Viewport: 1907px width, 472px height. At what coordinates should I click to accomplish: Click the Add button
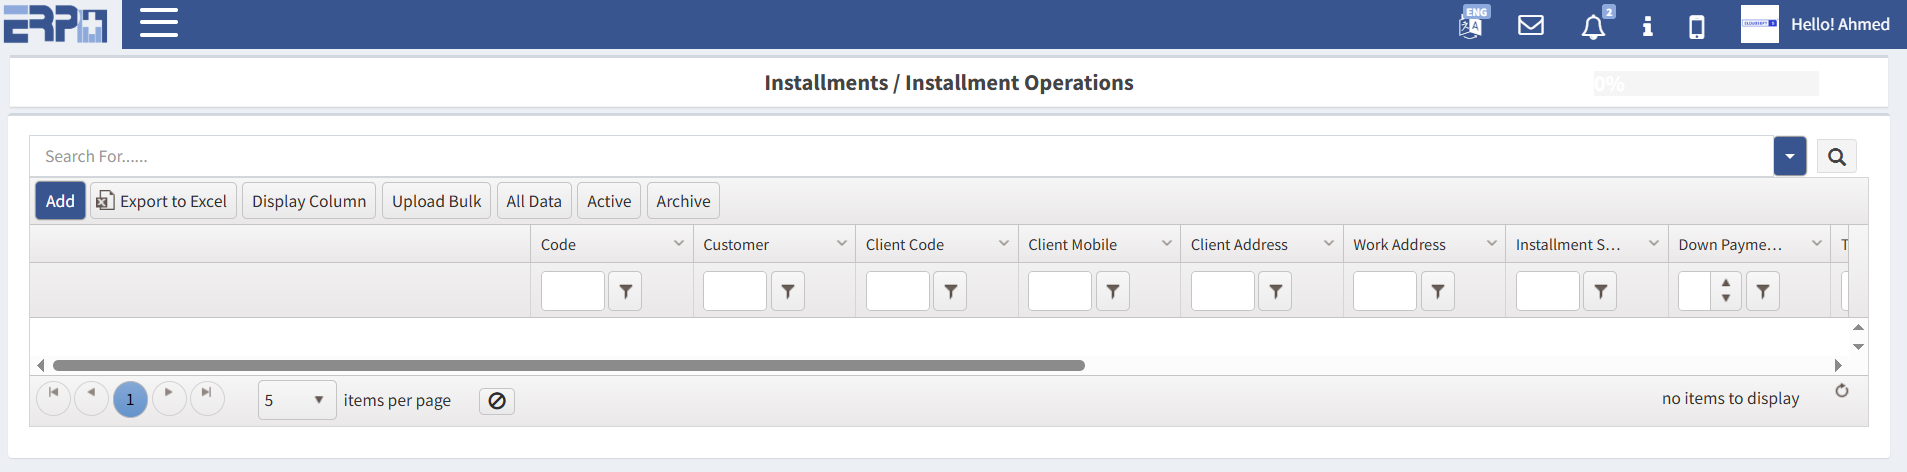coord(60,201)
